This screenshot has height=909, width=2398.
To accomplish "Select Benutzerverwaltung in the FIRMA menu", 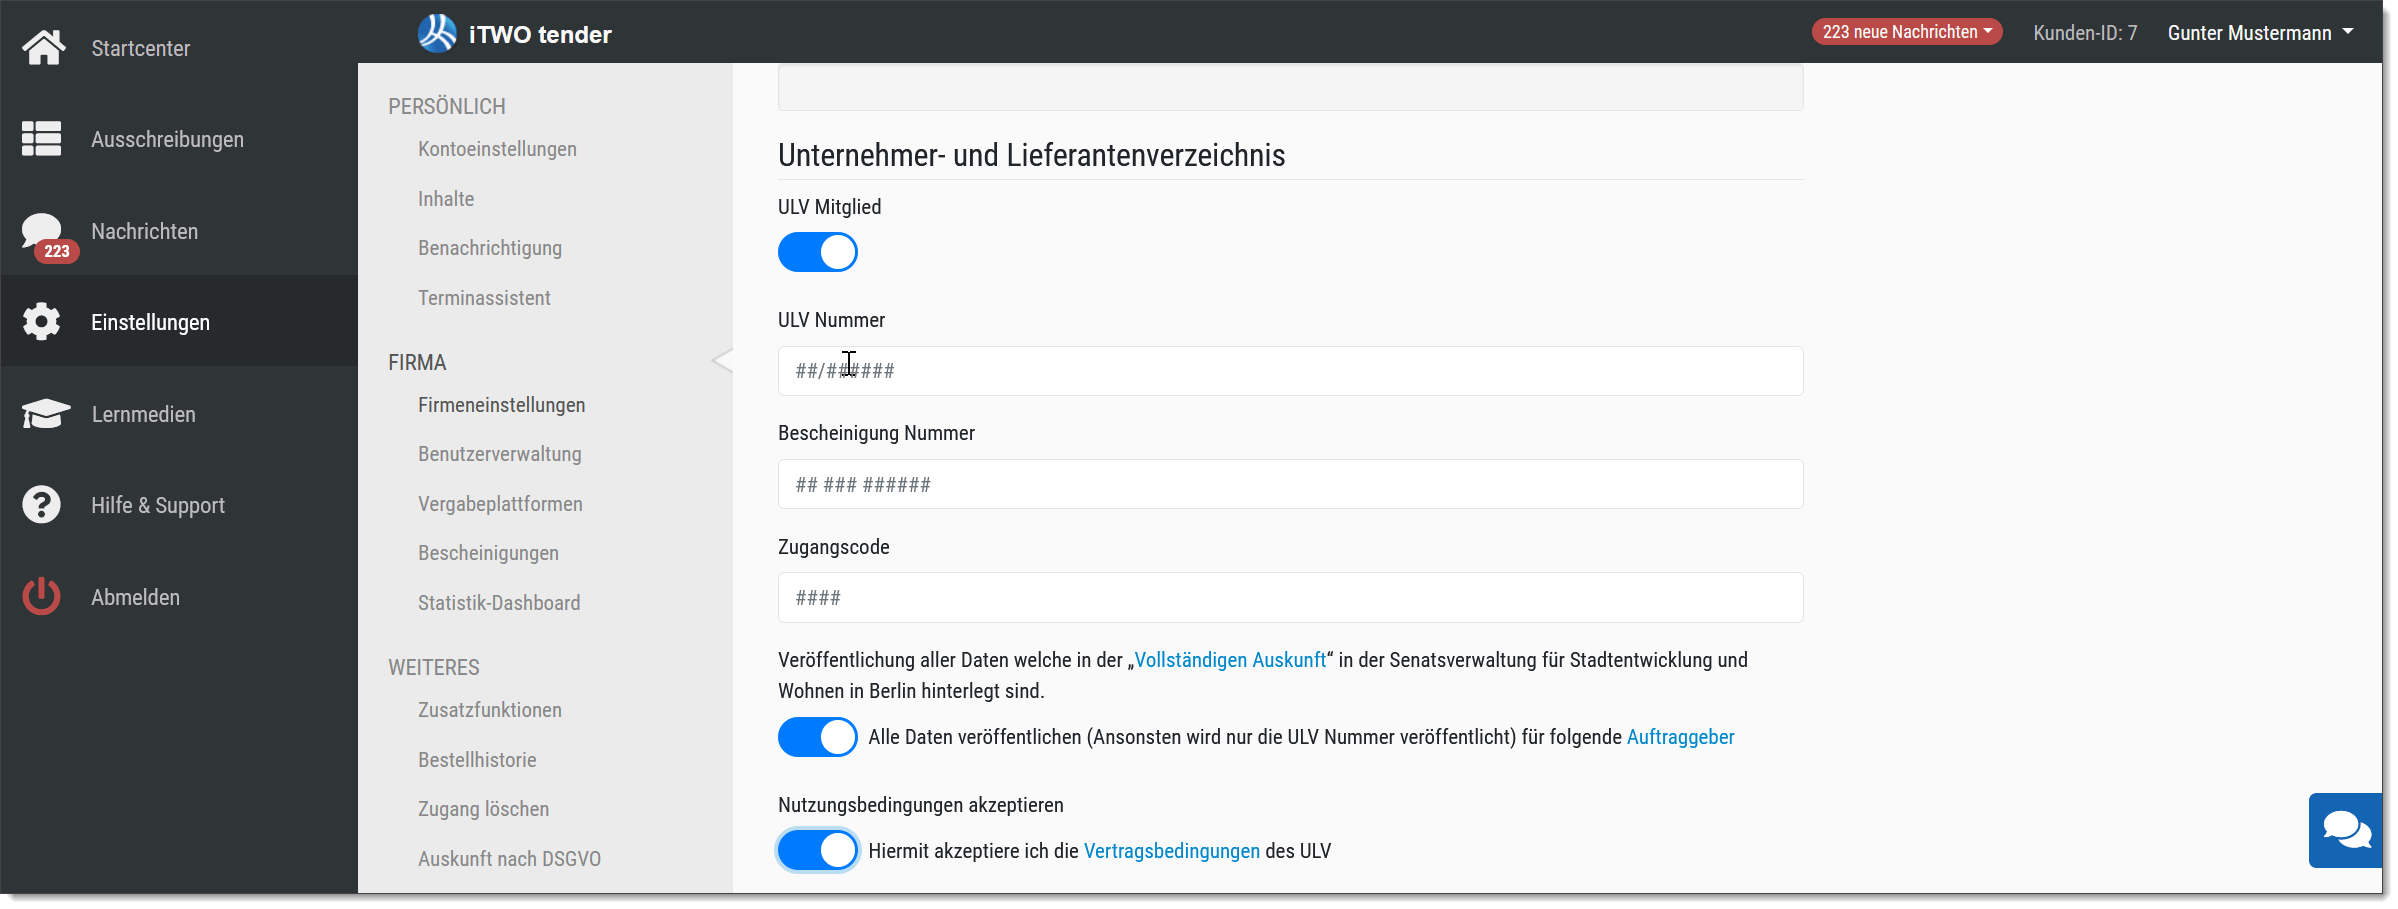I will (x=499, y=454).
